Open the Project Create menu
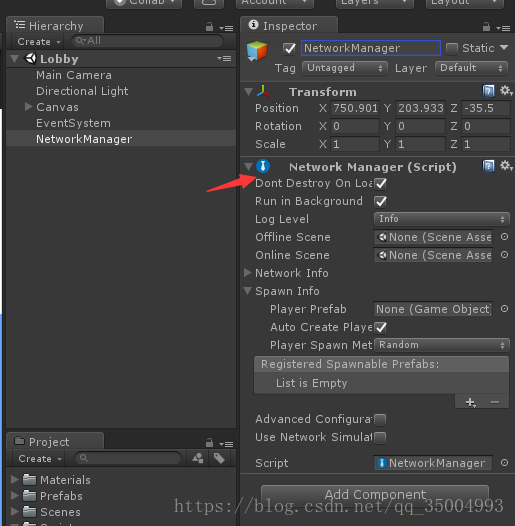Image resolution: width=515 pixels, height=526 pixels. tap(40, 459)
